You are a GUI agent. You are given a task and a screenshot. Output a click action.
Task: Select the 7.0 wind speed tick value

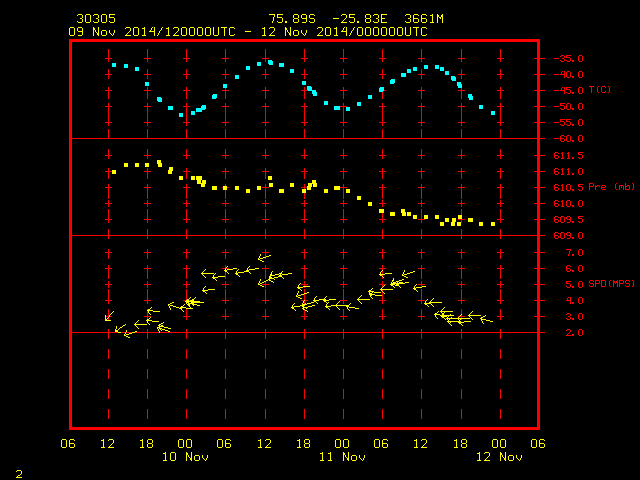pyautogui.click(x=575, y=253)
